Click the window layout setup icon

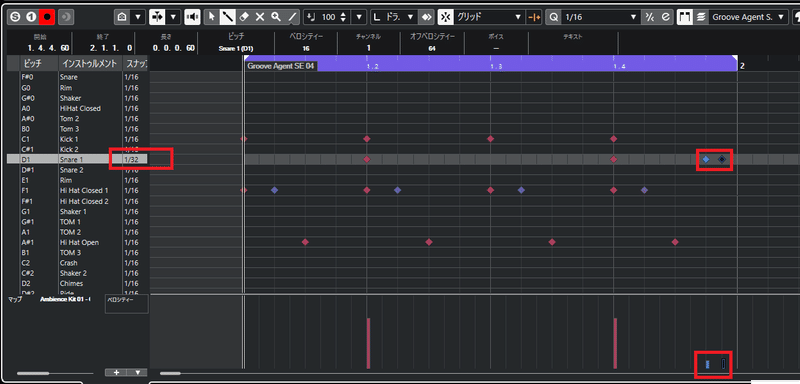121,17
